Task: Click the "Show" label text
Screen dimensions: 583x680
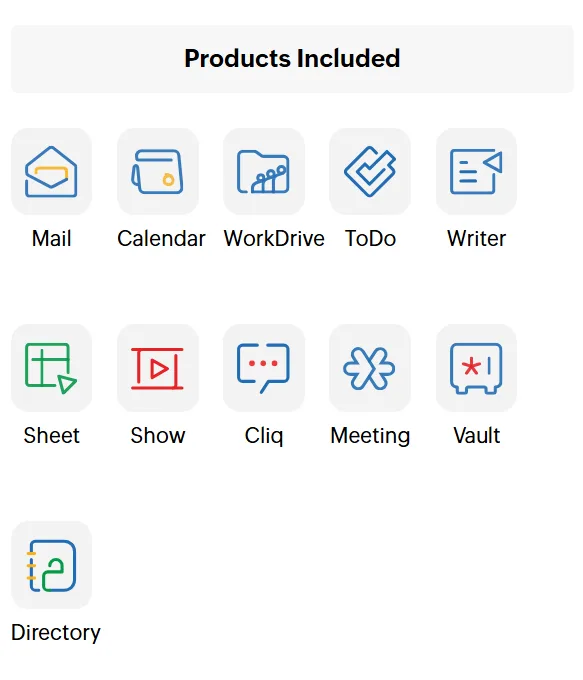Action: [x=158, y=435]
